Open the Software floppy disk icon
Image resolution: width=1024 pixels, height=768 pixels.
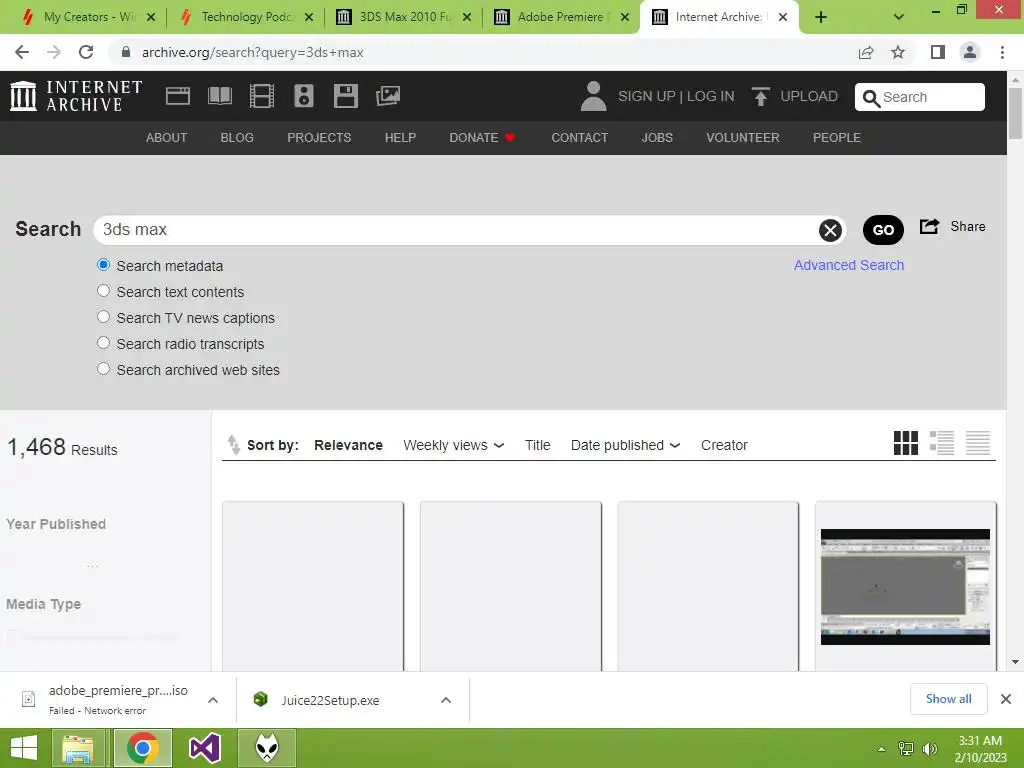345,96
